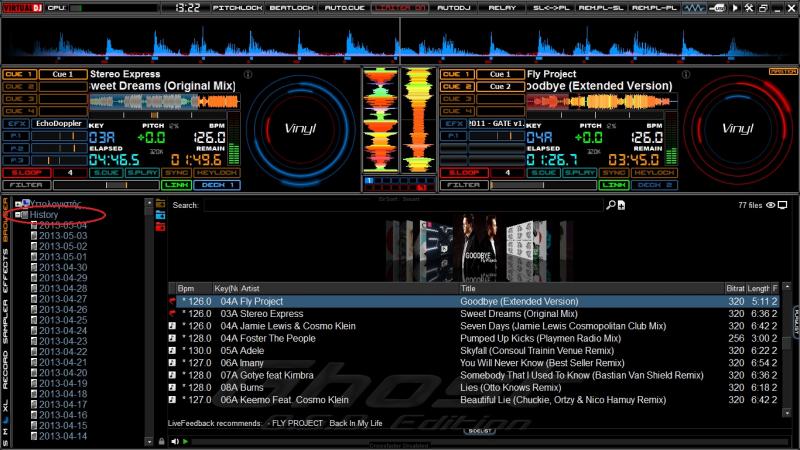Toggle the eye icon beside 77 files
The width and height of the screenshot is (800, 450).
(770, 205)
